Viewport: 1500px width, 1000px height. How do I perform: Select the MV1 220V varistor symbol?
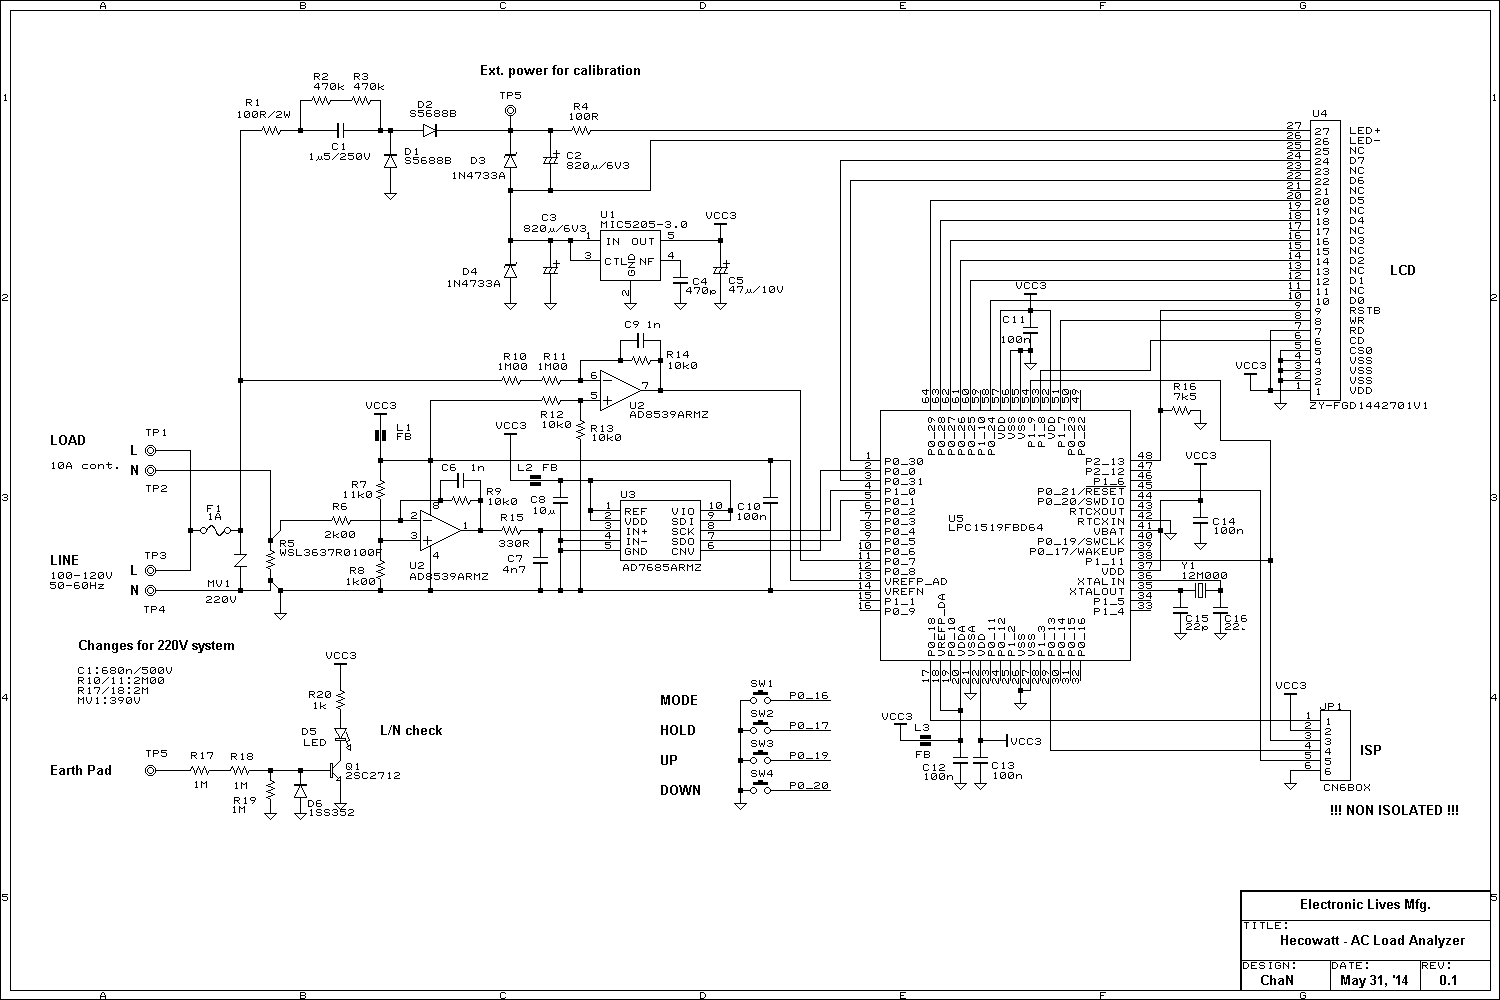click(x=241, y=560)
